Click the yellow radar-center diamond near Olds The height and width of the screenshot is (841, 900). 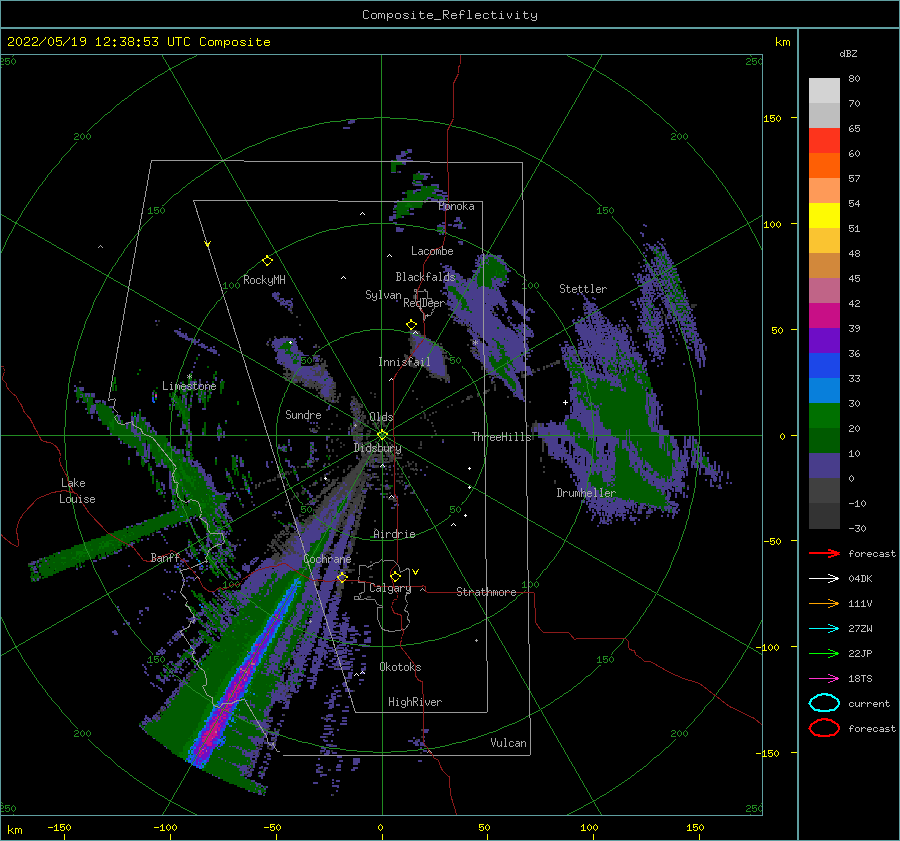tap(382, 435)
